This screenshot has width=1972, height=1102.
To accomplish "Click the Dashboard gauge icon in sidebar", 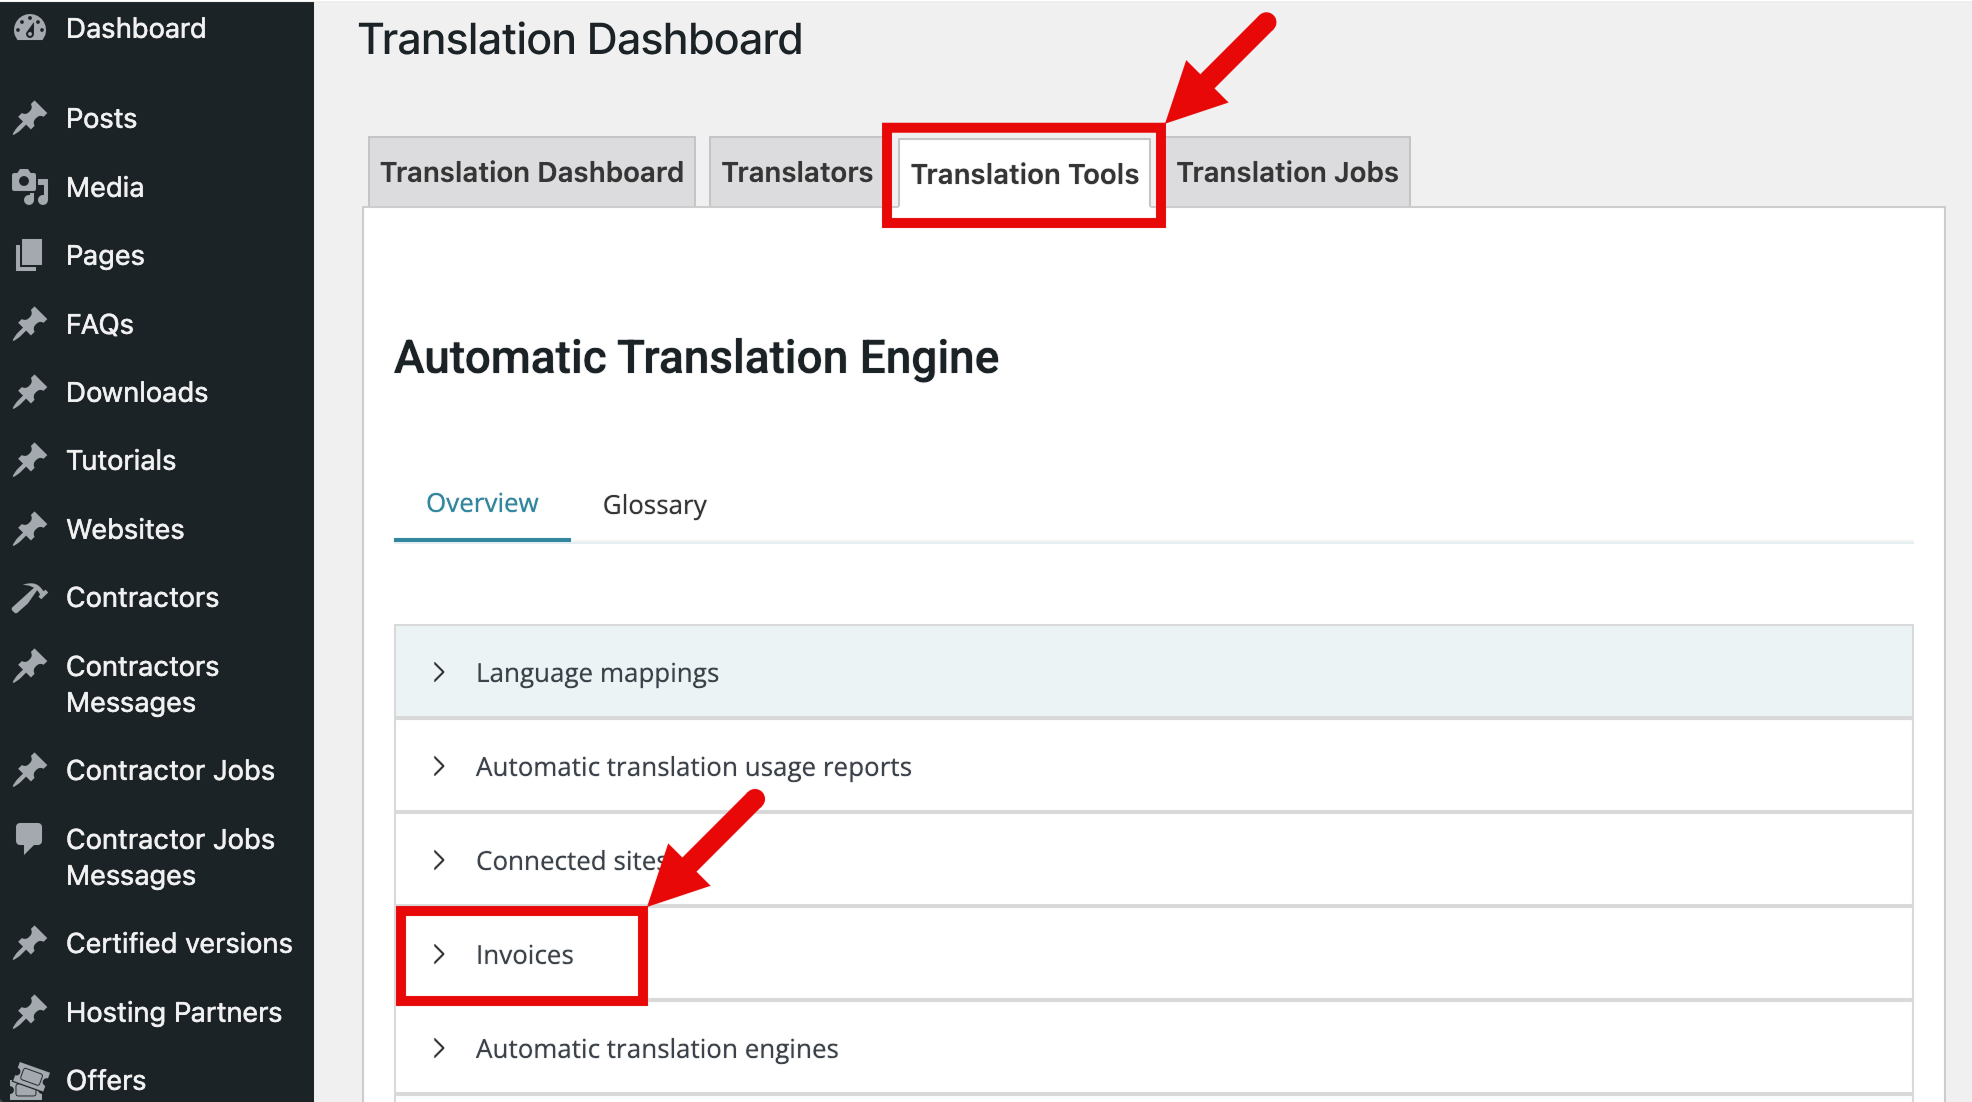I will 30,28.
